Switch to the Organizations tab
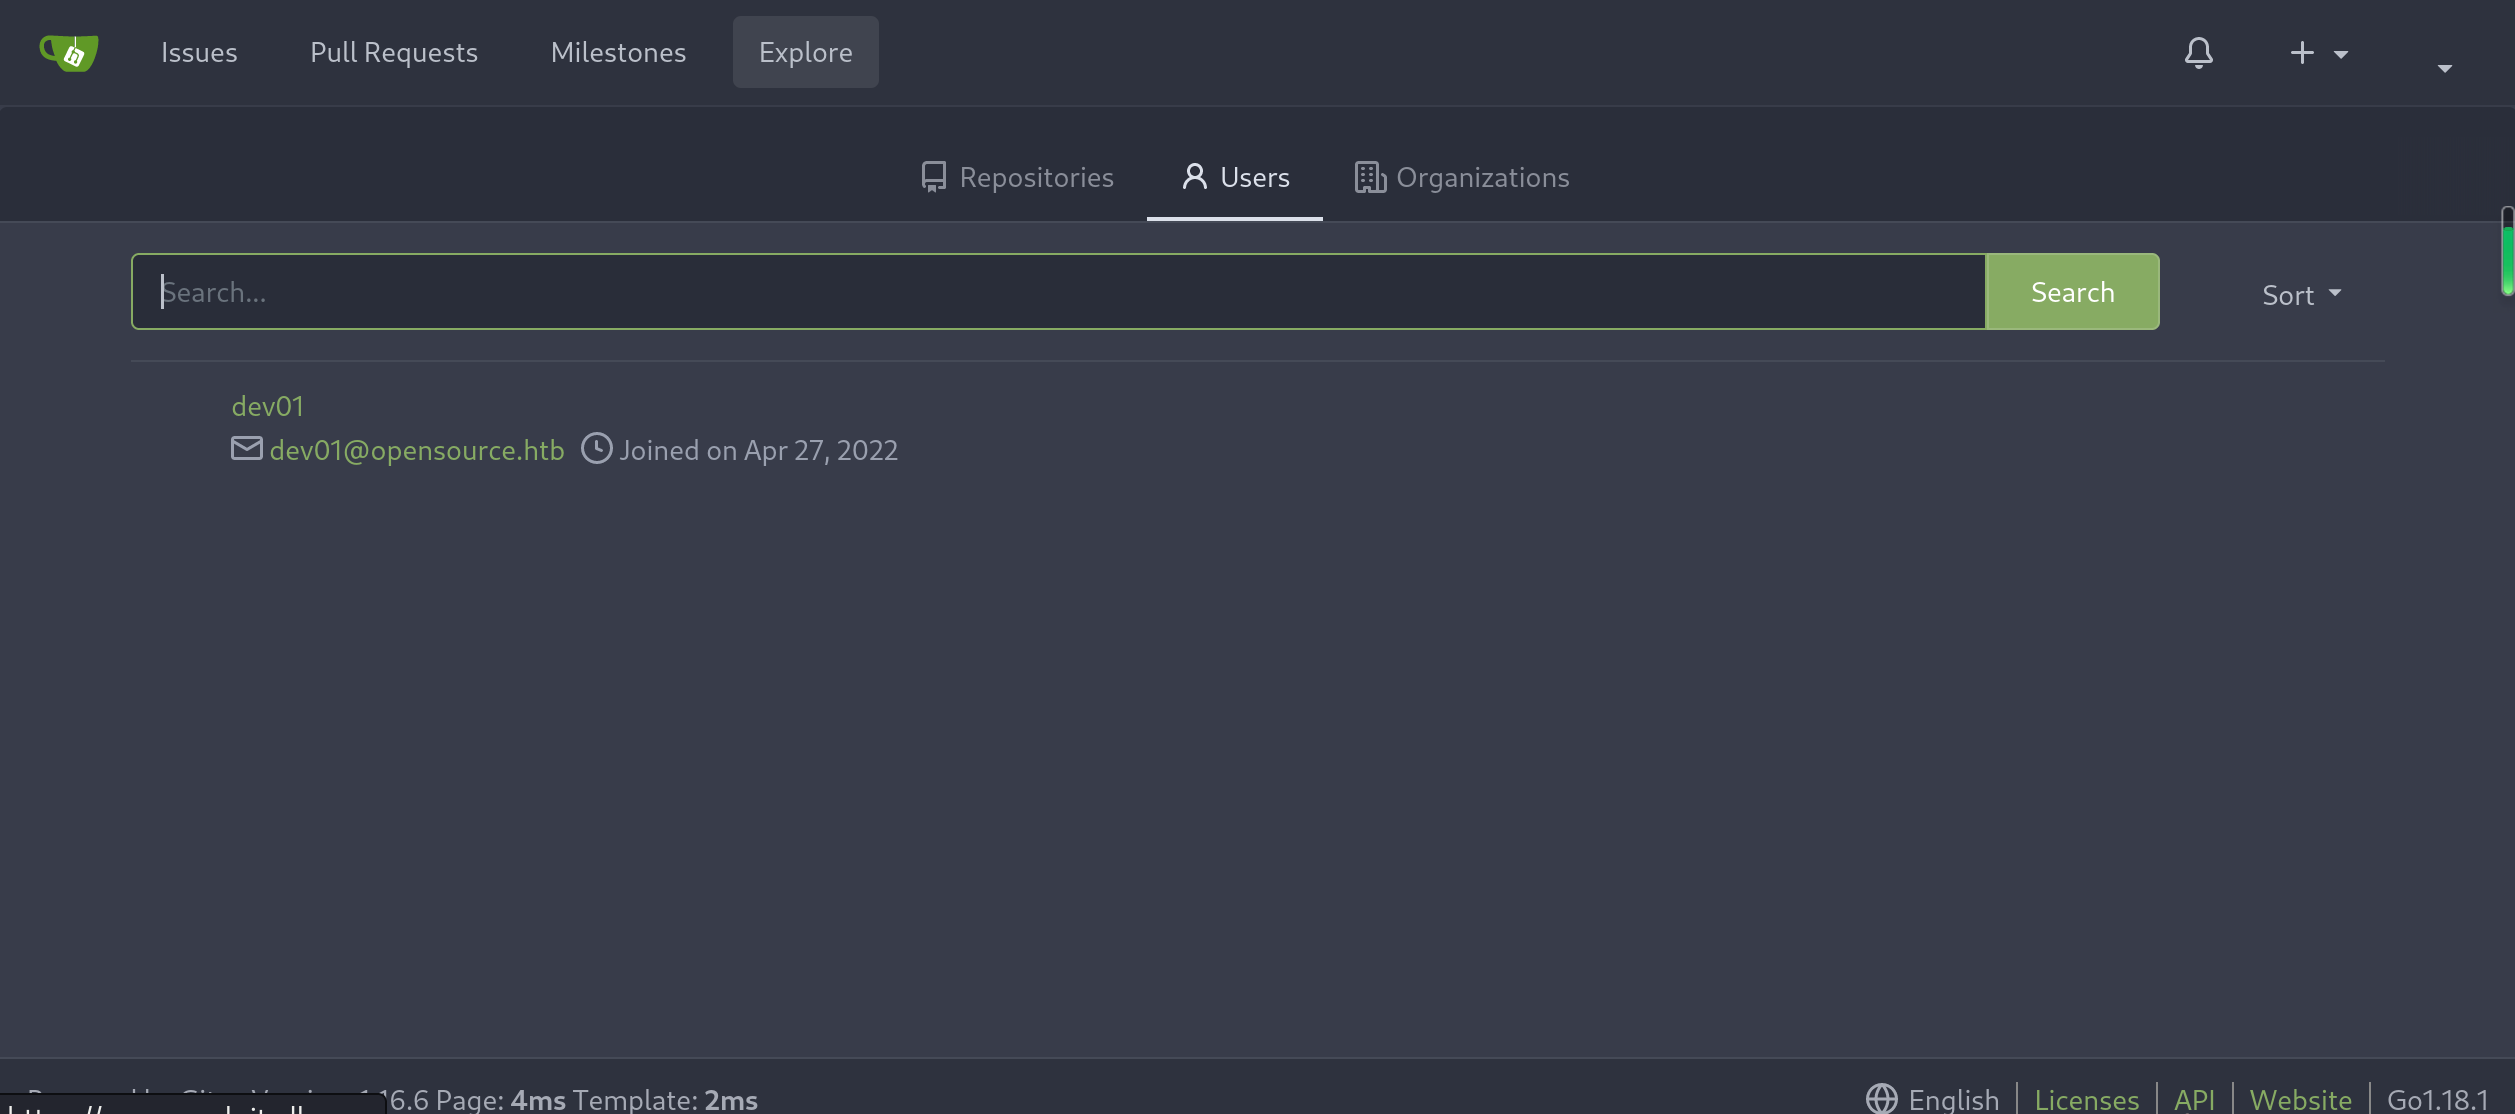The height and width of the screenshot is (1114, 2515). 1482,177
